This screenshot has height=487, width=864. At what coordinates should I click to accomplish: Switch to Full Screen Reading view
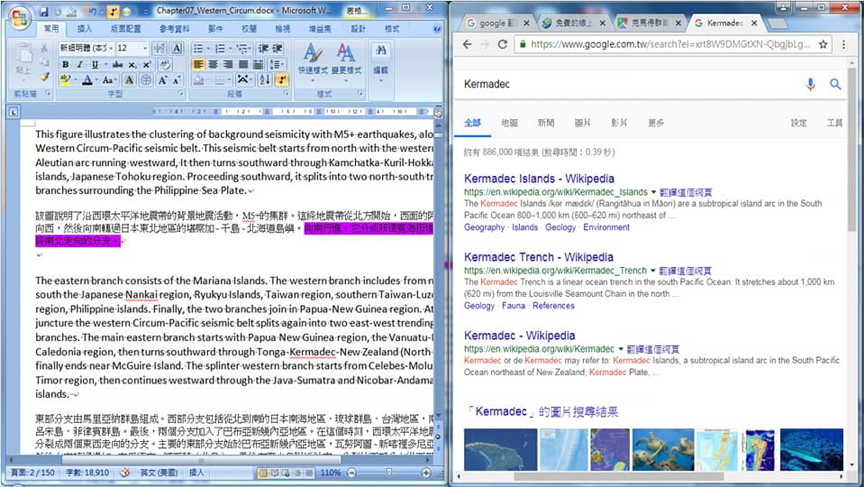[274, 473]
